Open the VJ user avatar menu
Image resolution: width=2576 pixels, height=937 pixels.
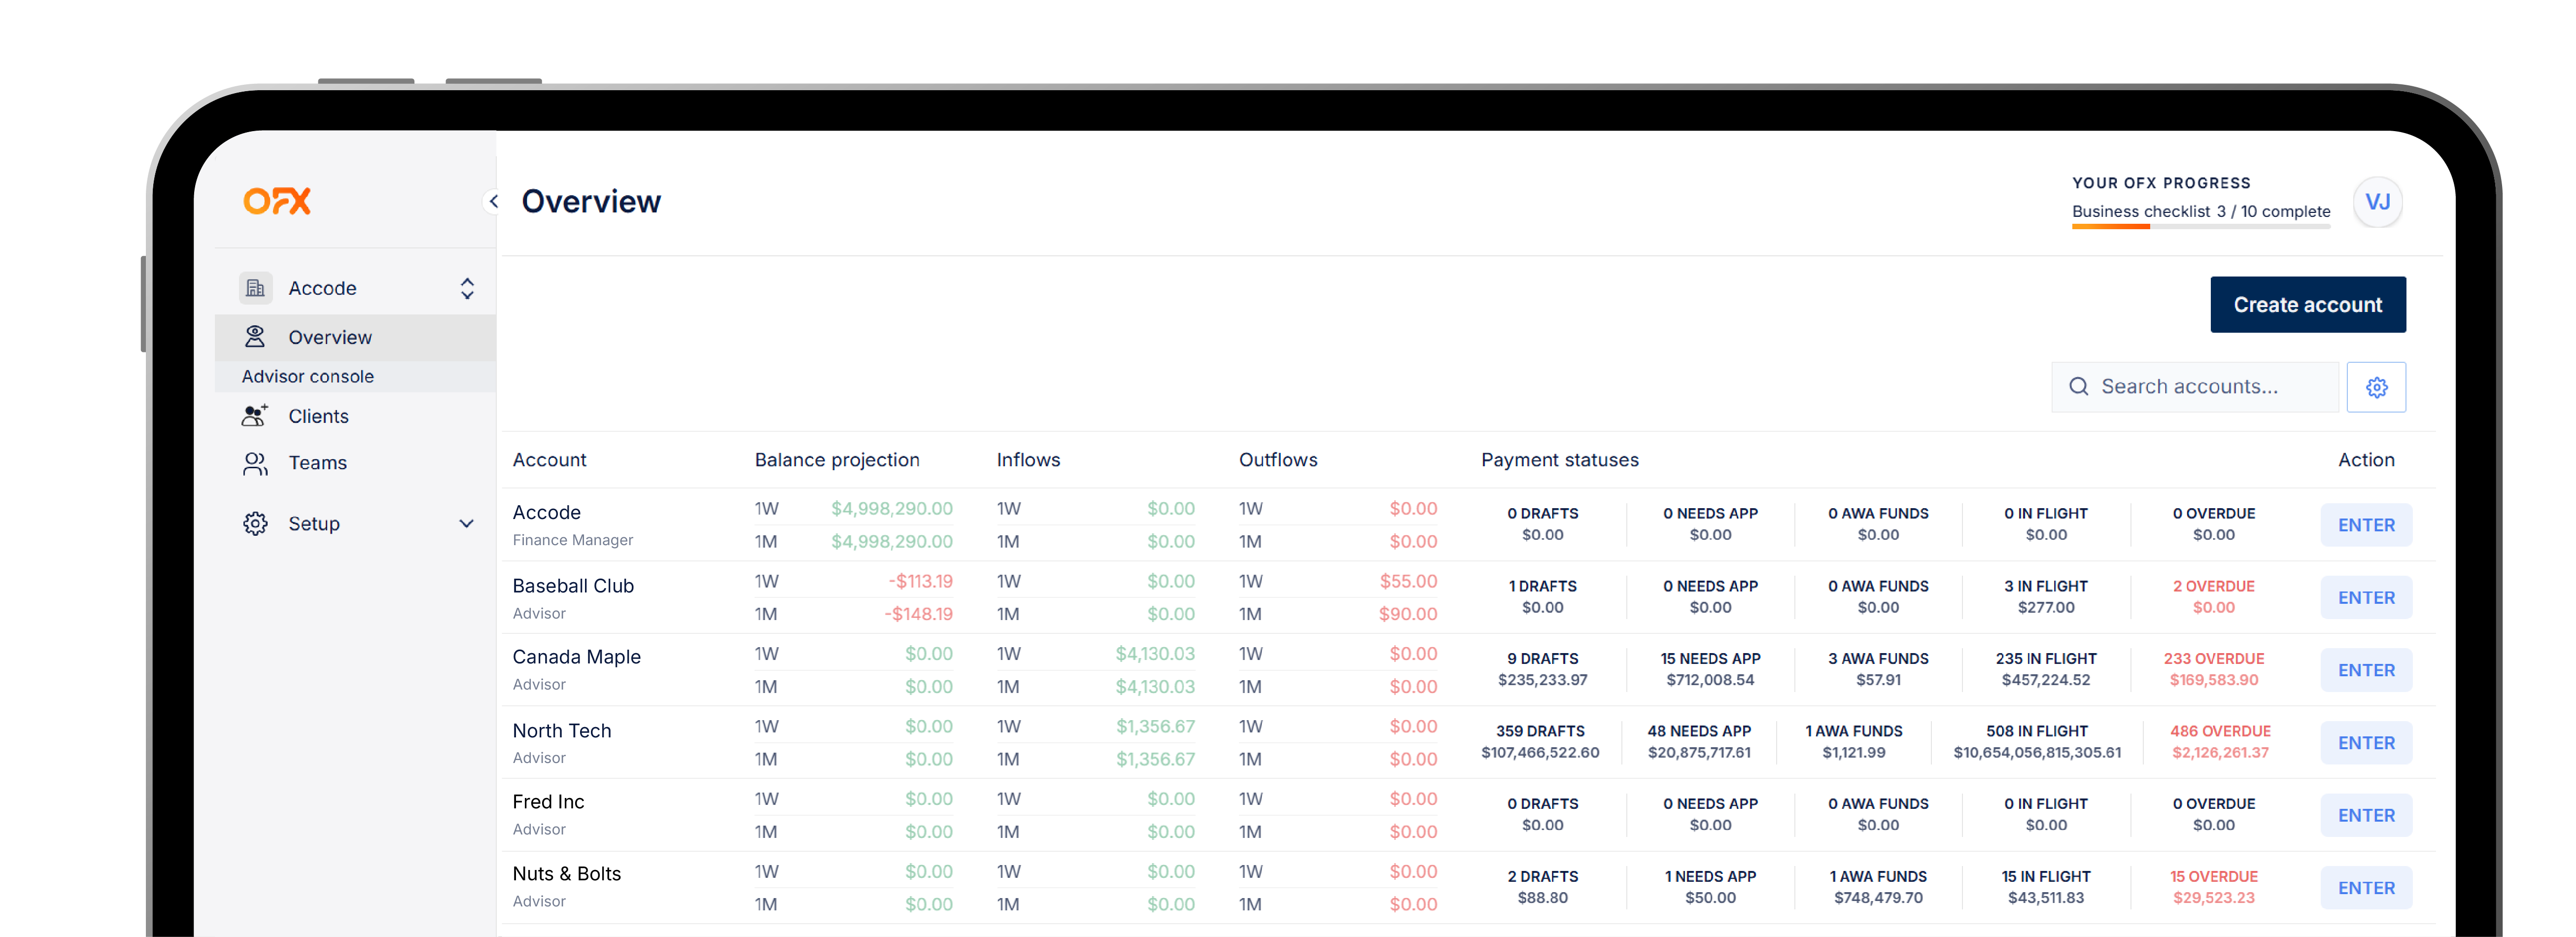2377,202
